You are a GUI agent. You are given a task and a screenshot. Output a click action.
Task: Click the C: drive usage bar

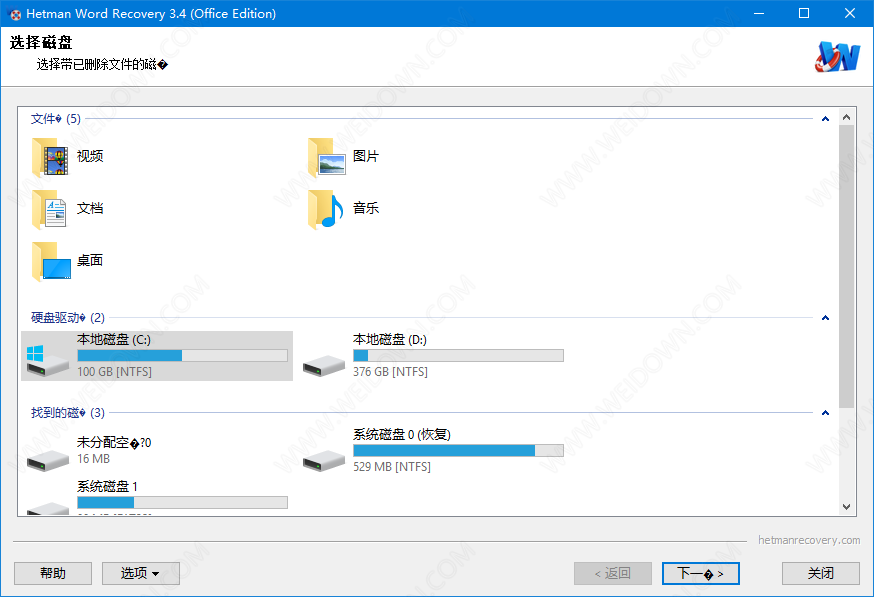(182, 356)
